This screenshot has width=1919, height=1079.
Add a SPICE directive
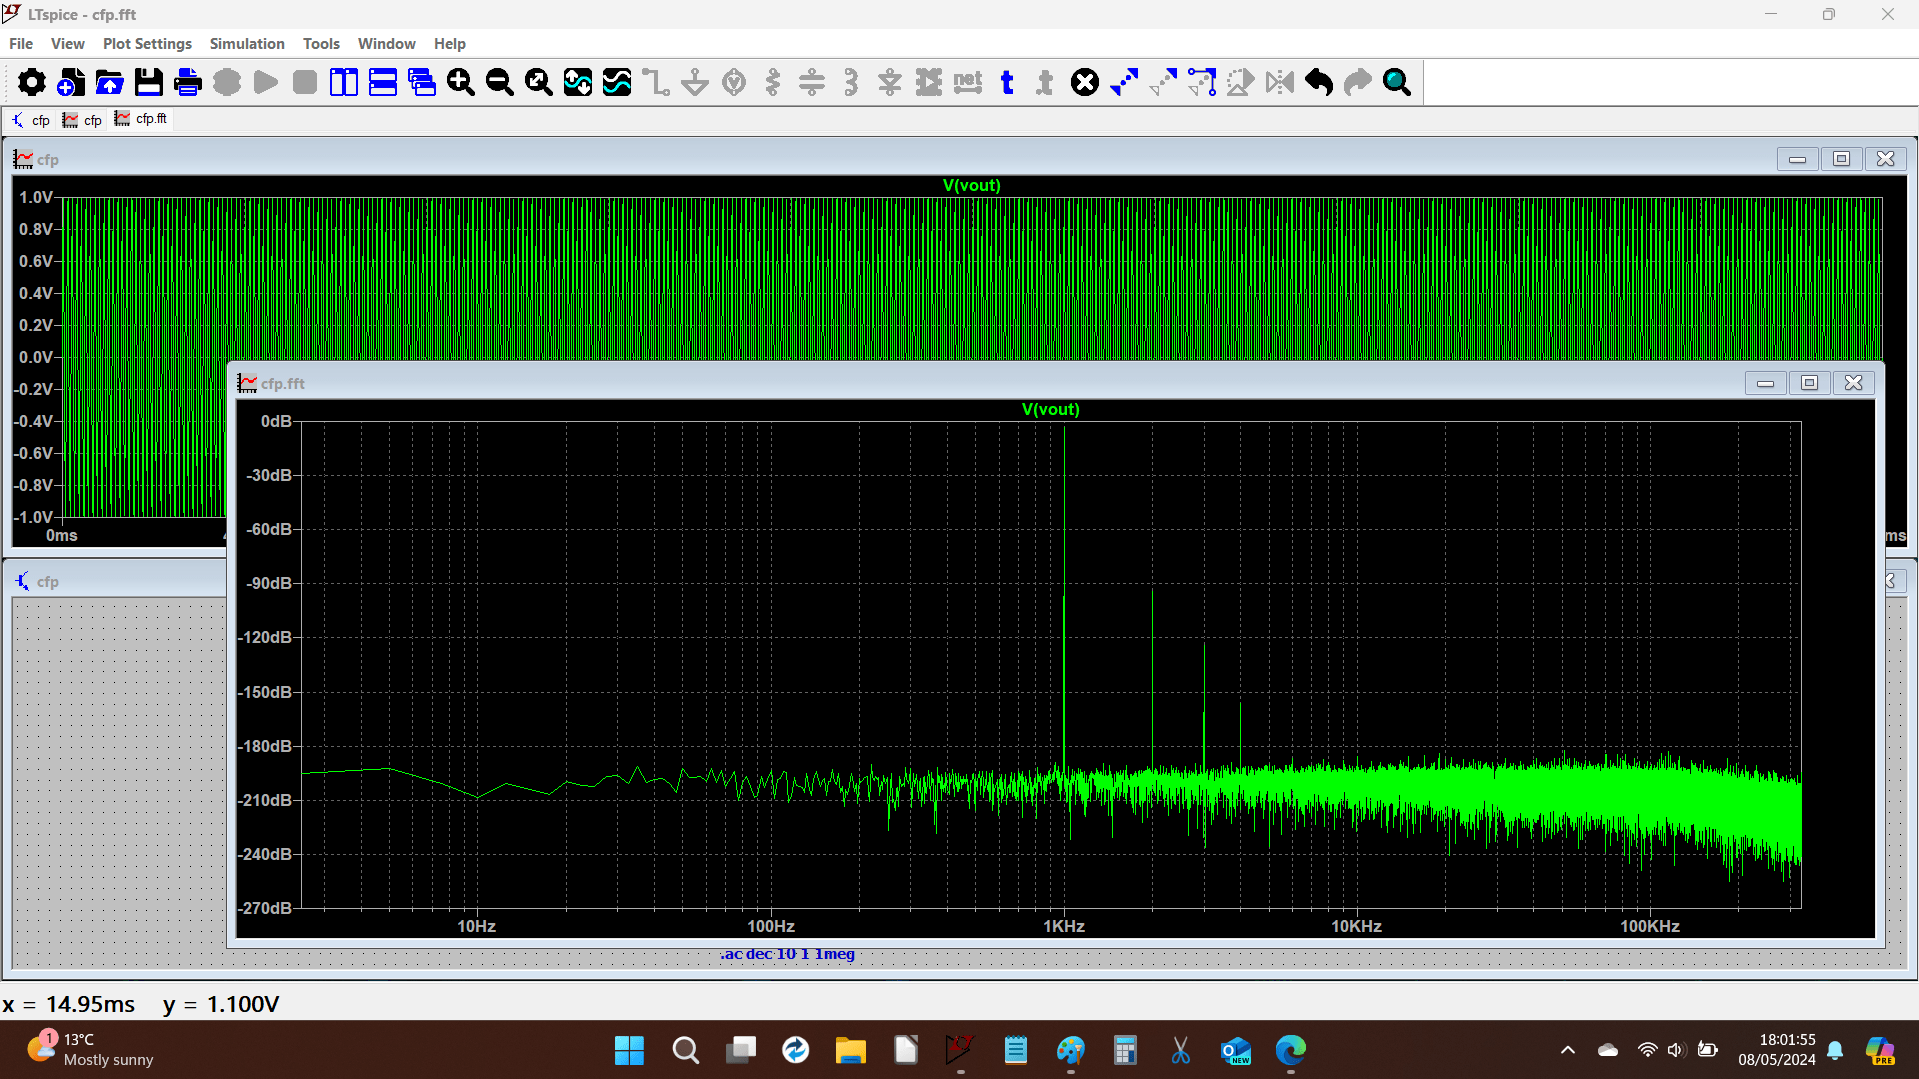pos(1046,82)
